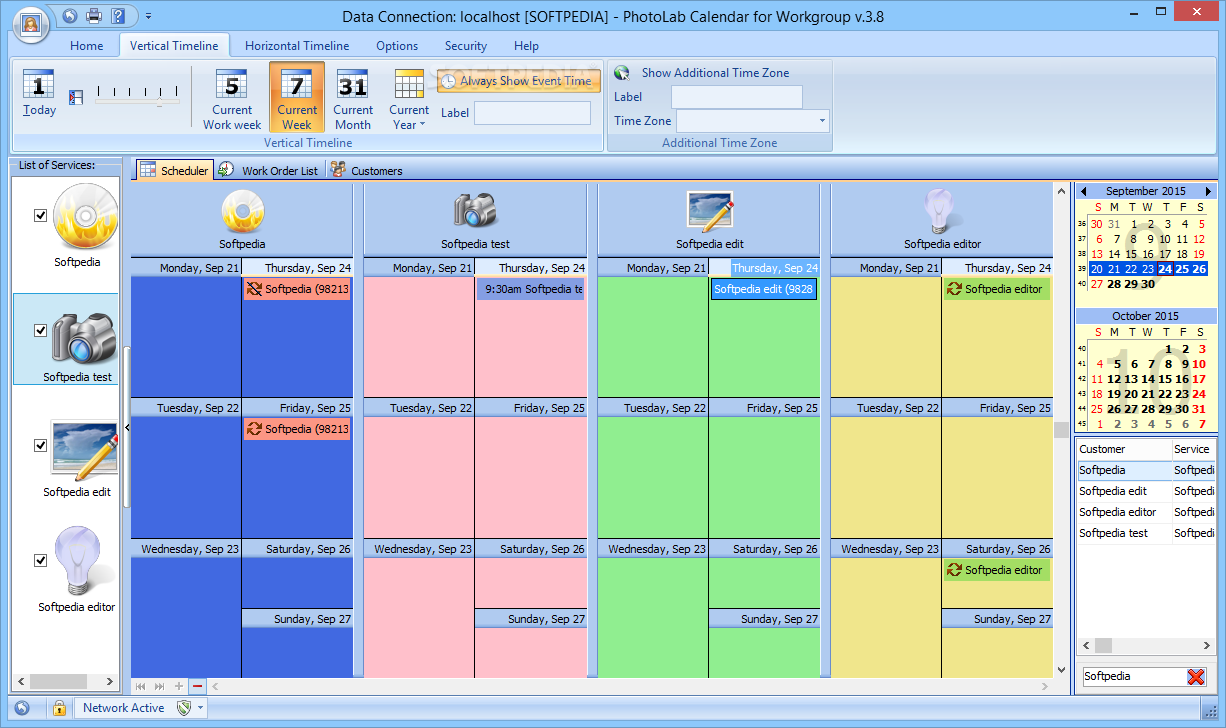Image resolution: width=1226 pixels, height=728 pixels.
Task: Select the 9:30am Softpedia test event
Action: pyautogui.click(x=531, y=289)
